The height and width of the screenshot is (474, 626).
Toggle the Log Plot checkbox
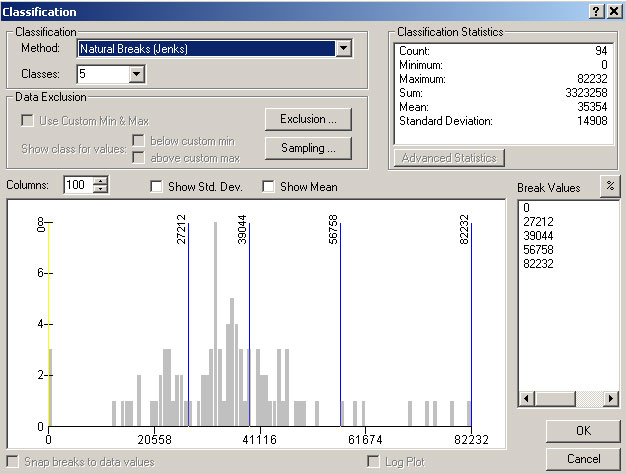373,462
